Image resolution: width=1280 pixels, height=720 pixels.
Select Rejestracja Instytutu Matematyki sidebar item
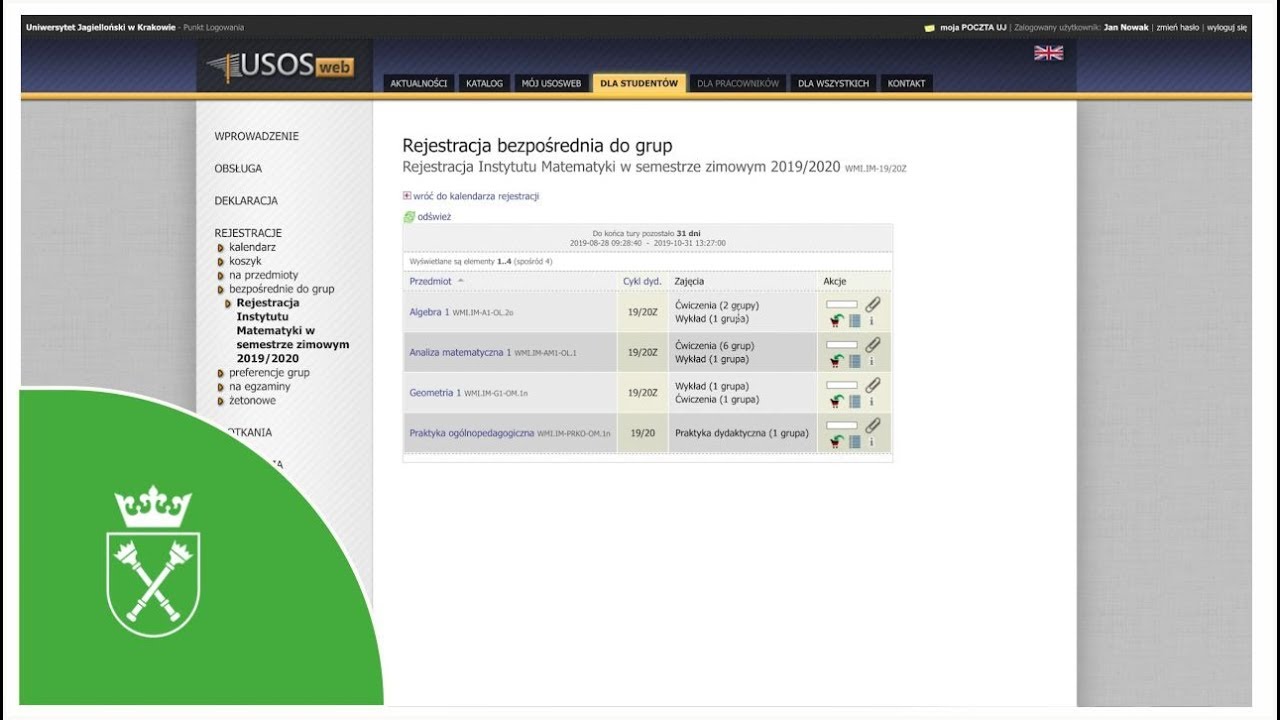[293, 330]
